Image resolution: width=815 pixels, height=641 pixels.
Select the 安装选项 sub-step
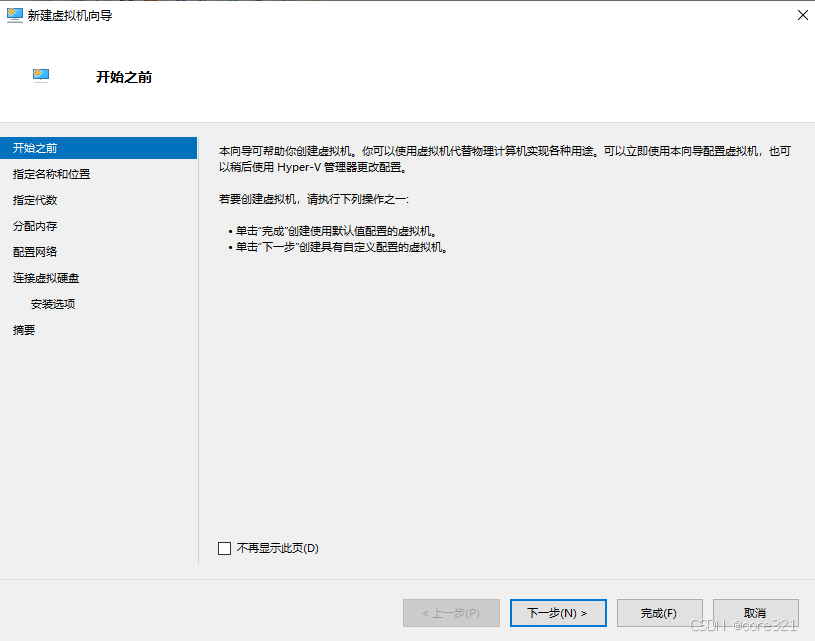[53, 304]
